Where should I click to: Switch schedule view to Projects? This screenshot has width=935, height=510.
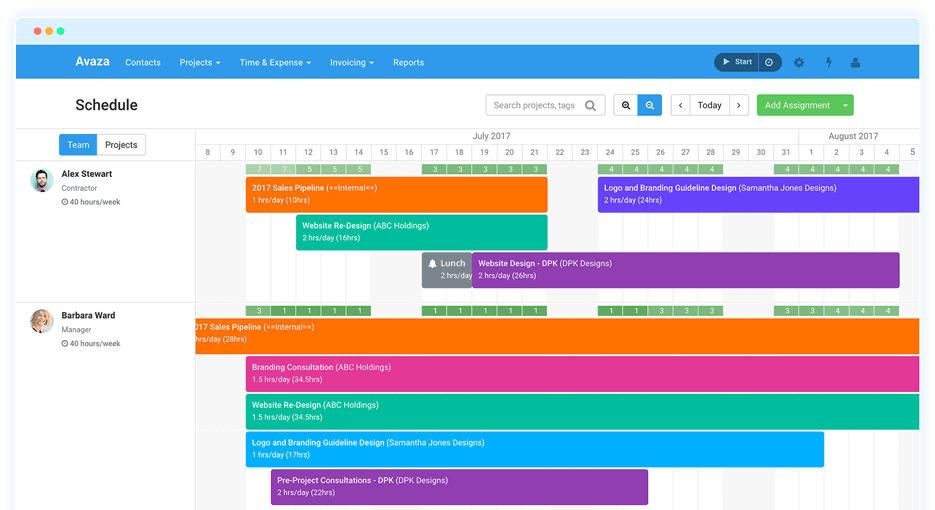point(121,145)
